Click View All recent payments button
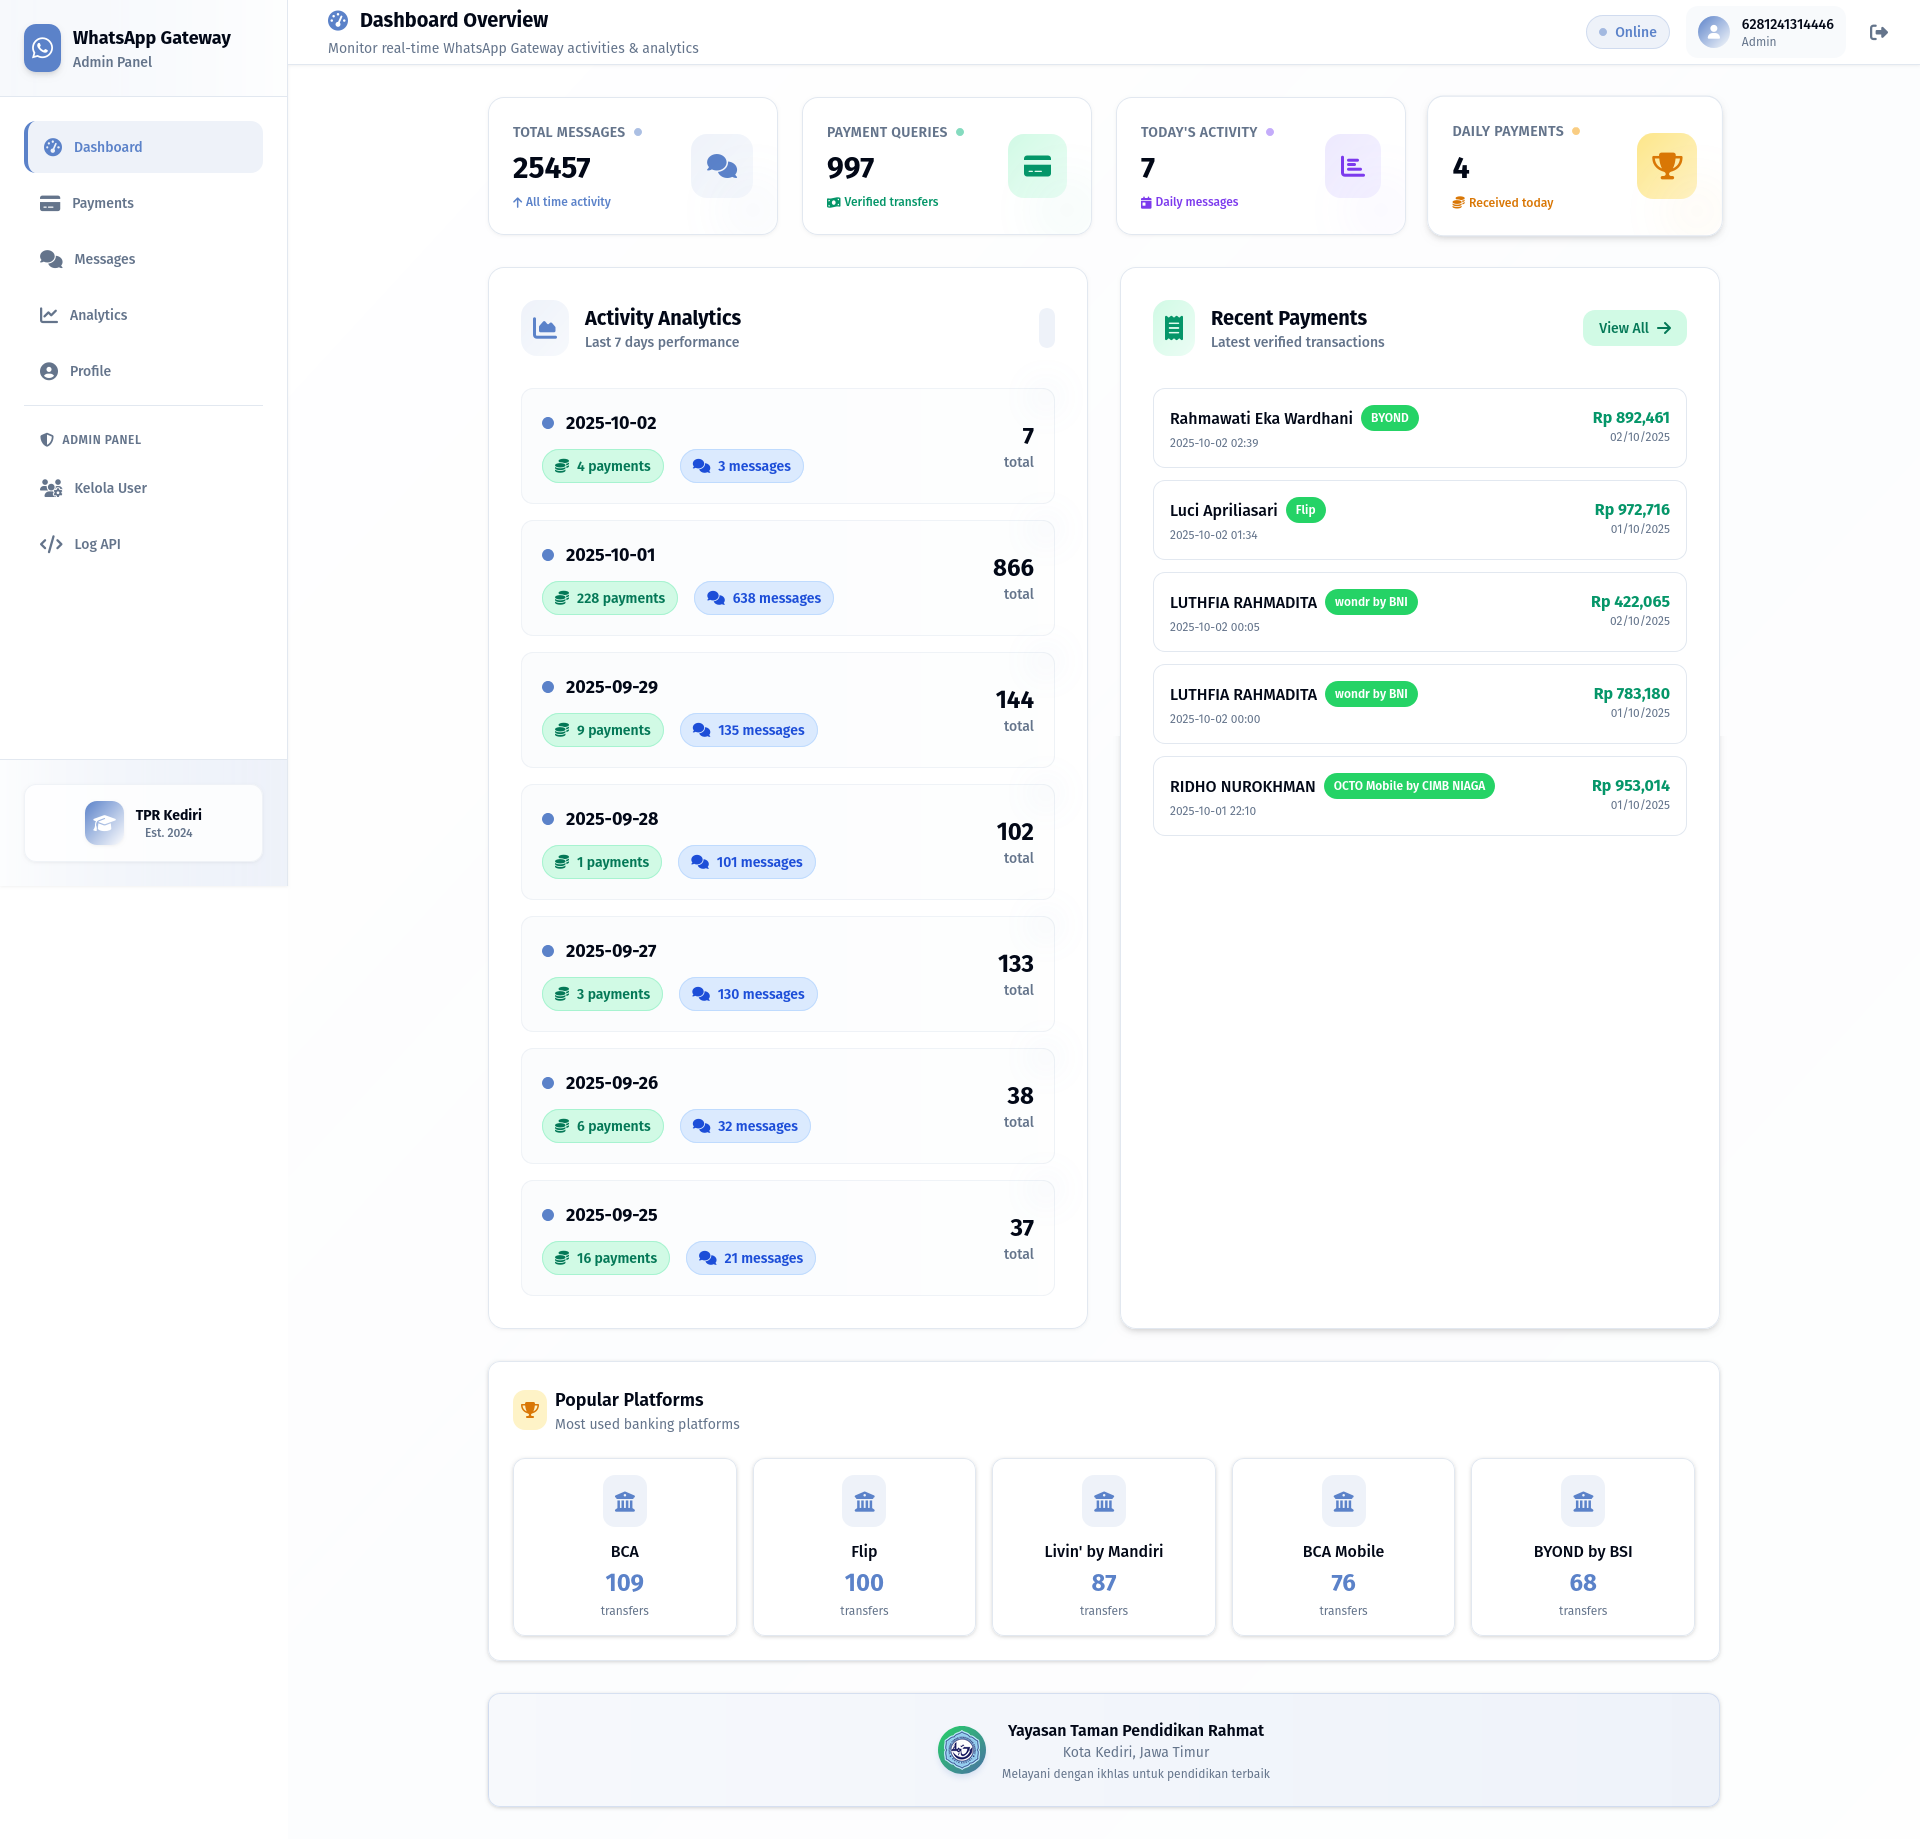This screenshot has height=1839, width=1920. 1634,328
